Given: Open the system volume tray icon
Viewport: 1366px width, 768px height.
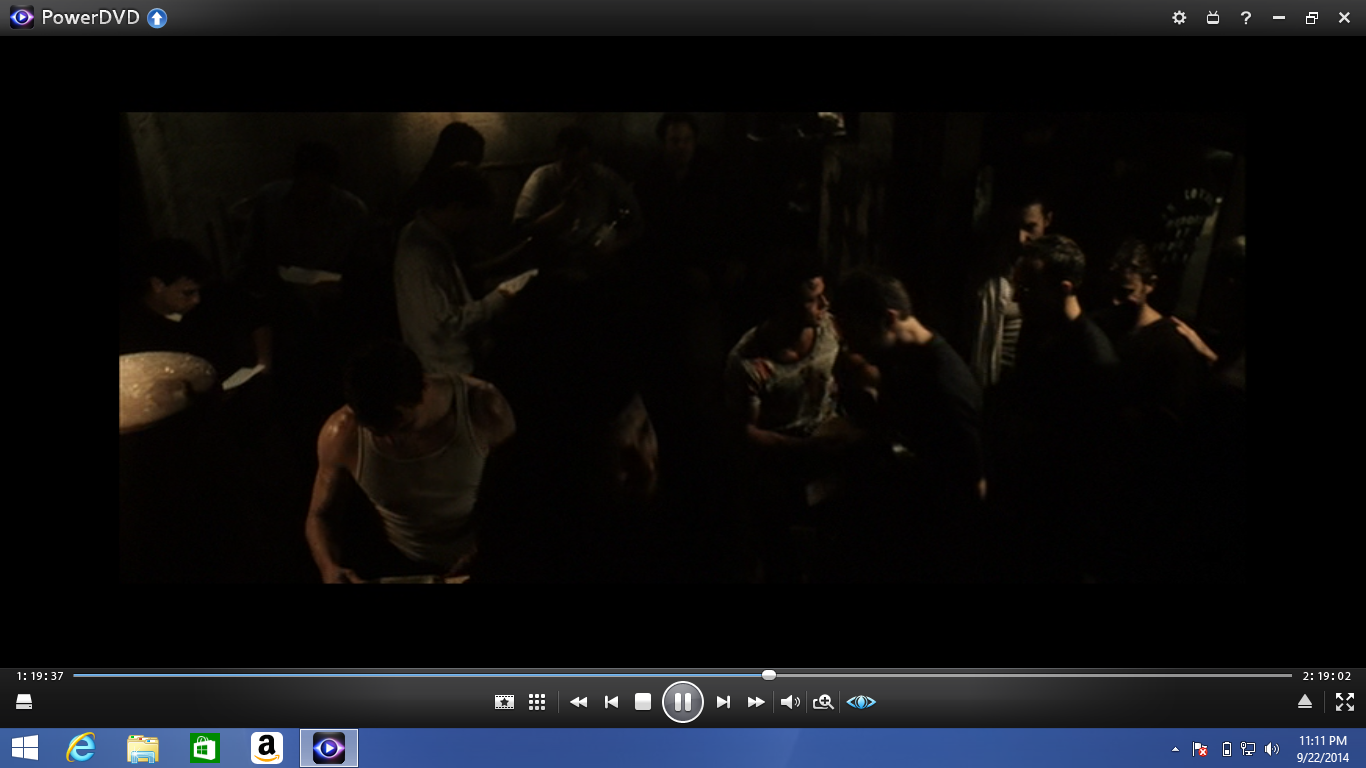Looking at the screenshot, I should 1272,748.
